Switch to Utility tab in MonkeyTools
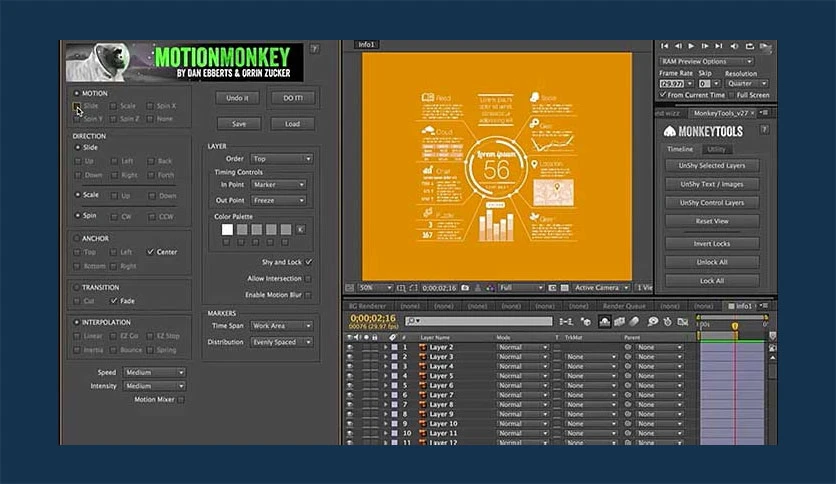Viewport: 836px width, 484px height. click(716, 149)
